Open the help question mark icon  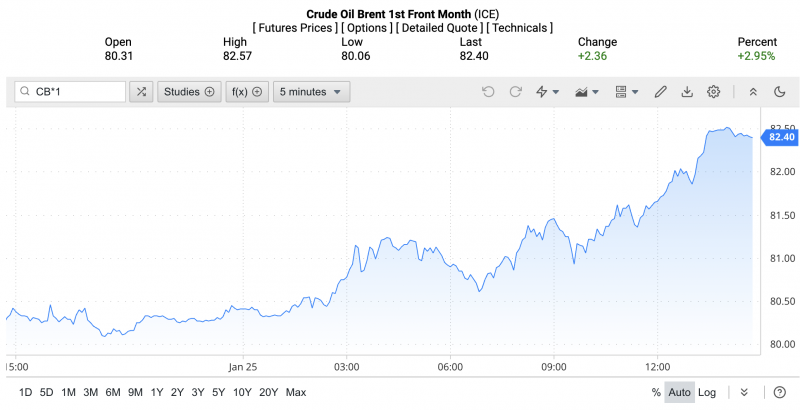point(780,392)
